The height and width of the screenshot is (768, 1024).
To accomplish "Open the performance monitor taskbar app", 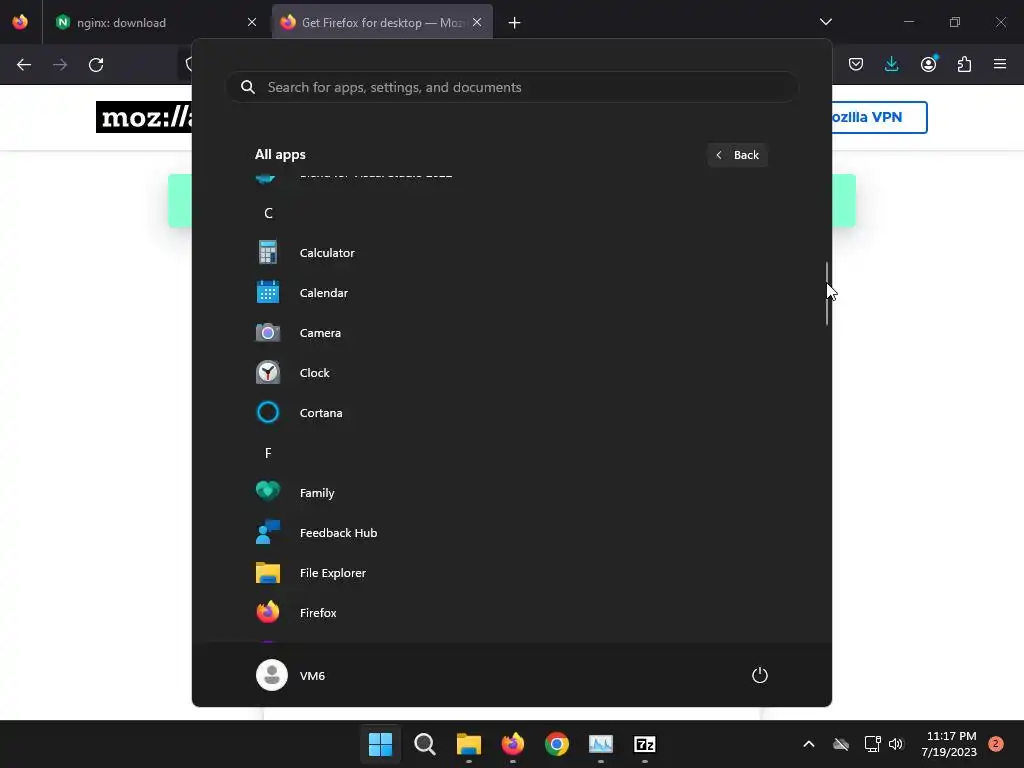I will [x=601, y=744].
